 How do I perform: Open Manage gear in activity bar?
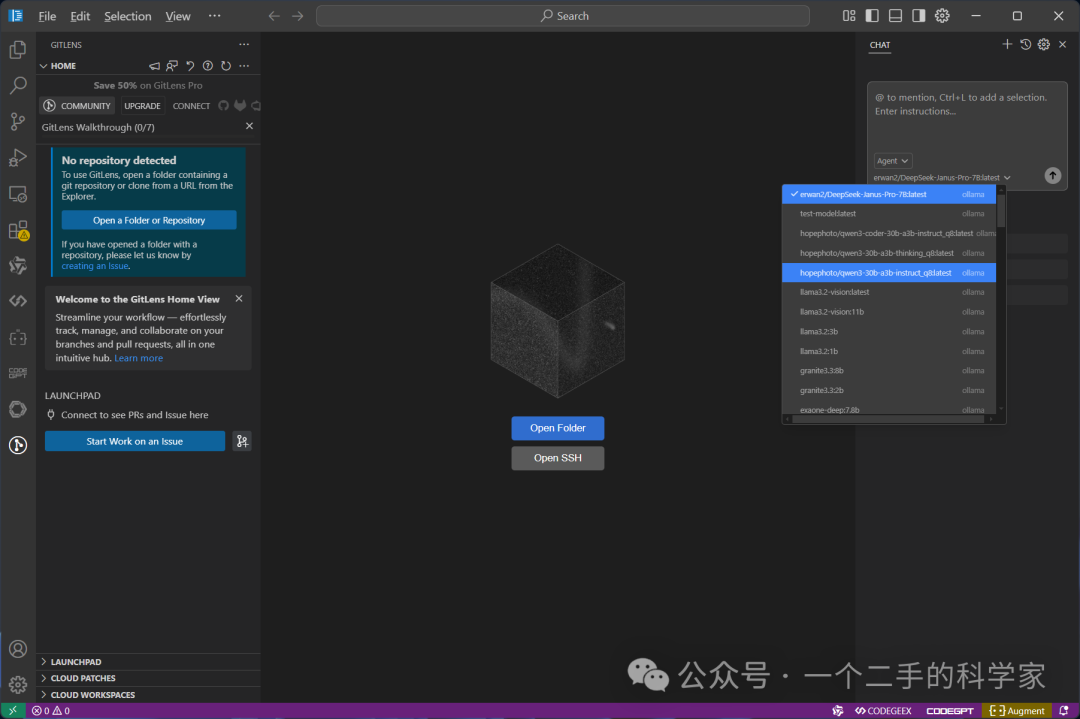[x=18, y=685]
